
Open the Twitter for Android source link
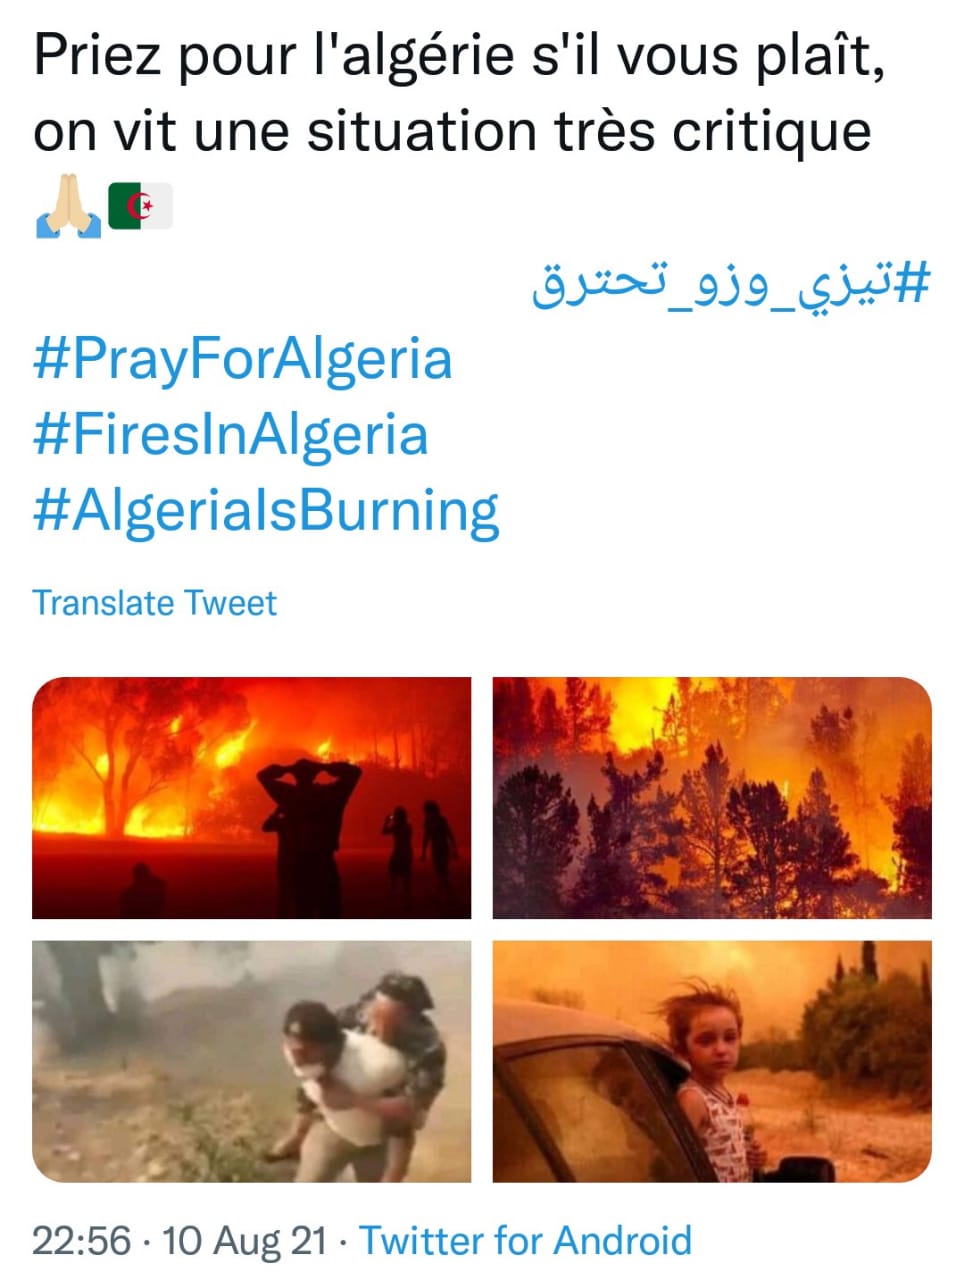click(x=525, y=1240)
